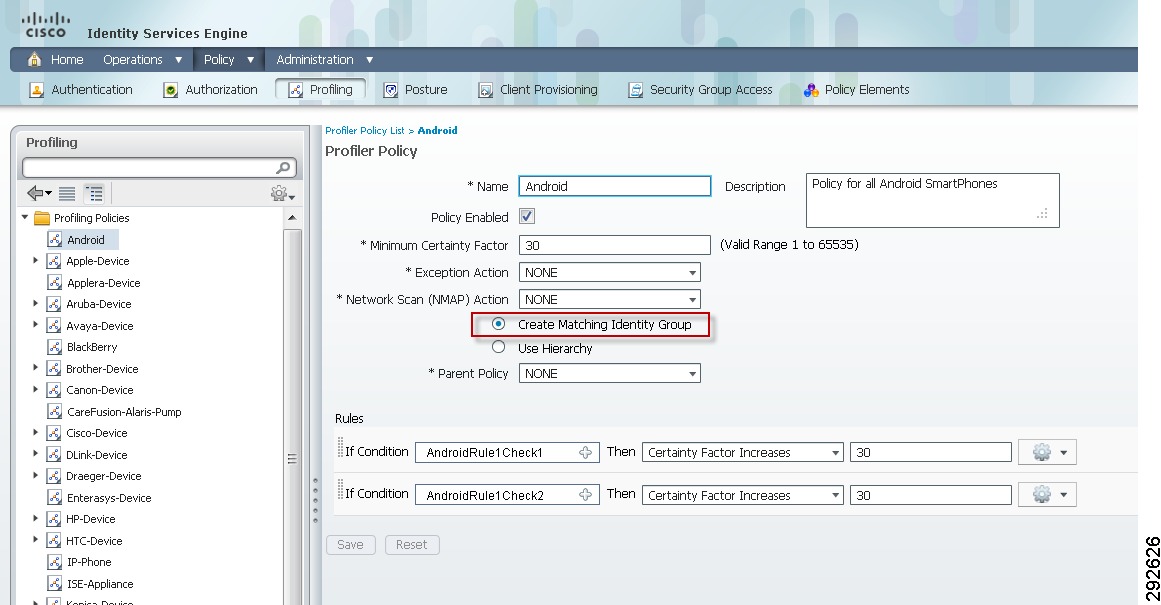
Task: Select the Create Matching Identity Group radio button
Action: tap(499, 324)
